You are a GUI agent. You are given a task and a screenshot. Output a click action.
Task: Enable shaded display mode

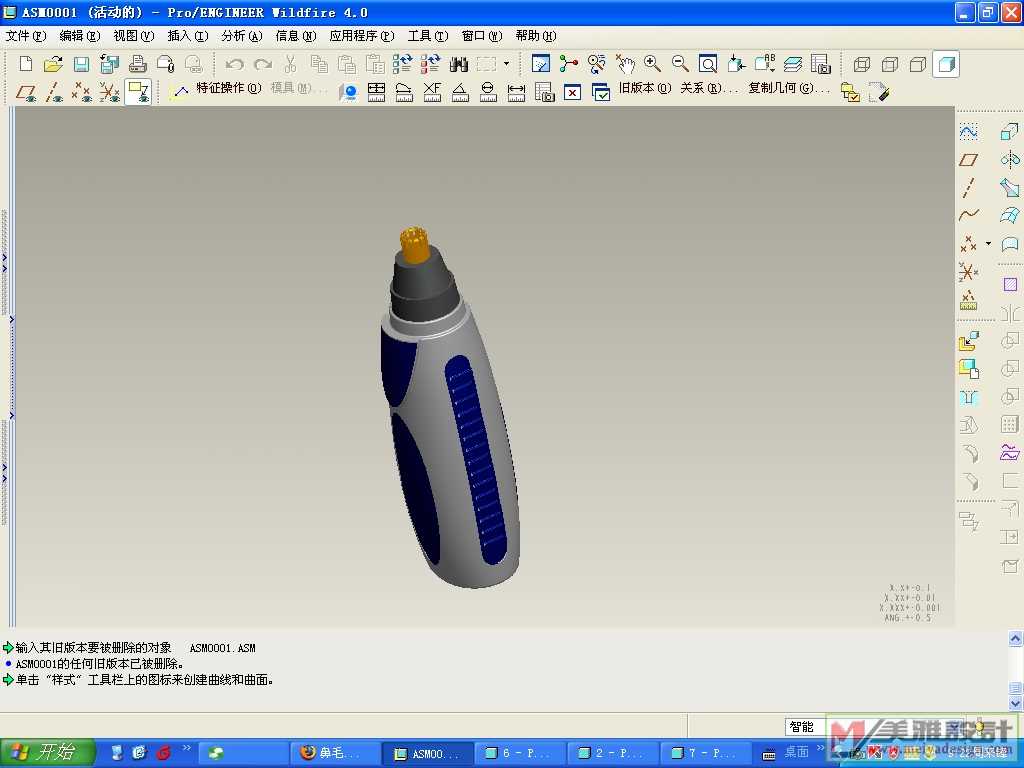pyautogui.click(x=946, y=64)
